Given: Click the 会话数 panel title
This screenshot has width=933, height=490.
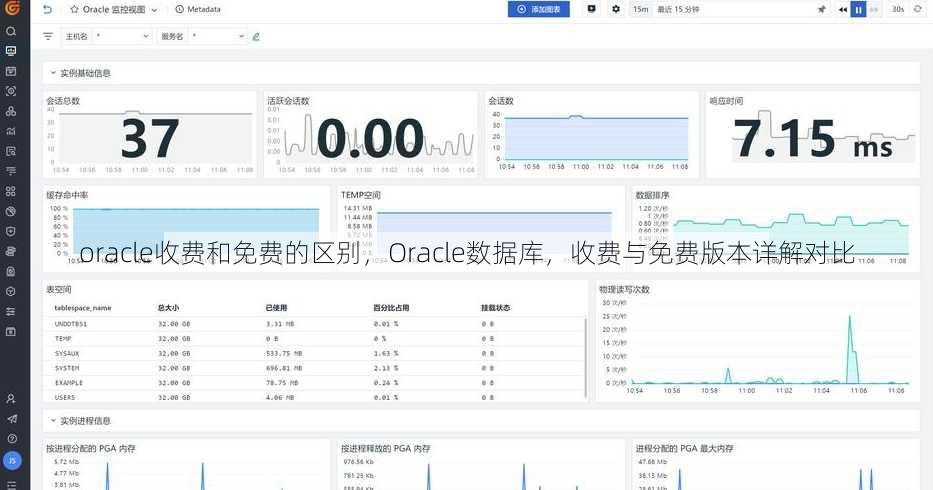Looking at the screenshot, I should pos(501,101).
